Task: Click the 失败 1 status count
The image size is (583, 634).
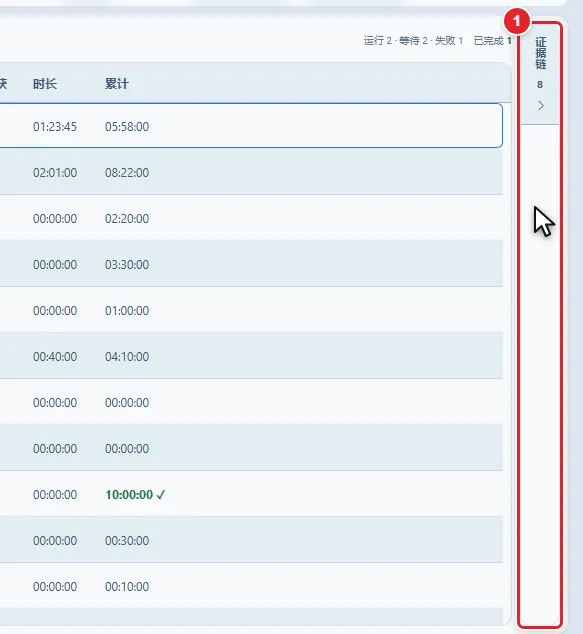Action: 449,41
